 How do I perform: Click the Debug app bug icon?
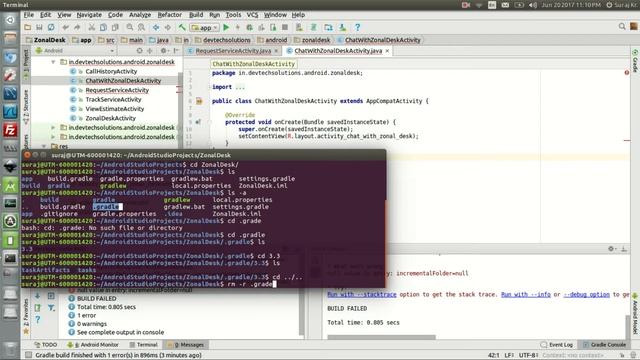coord(249,27)
